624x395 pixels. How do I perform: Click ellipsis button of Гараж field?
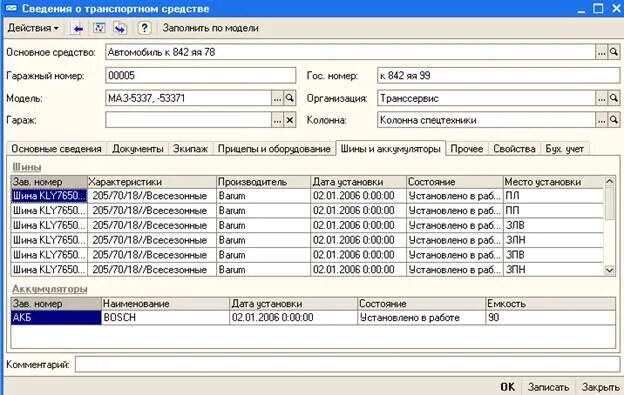pyautogui.click(x=277, y=120)
